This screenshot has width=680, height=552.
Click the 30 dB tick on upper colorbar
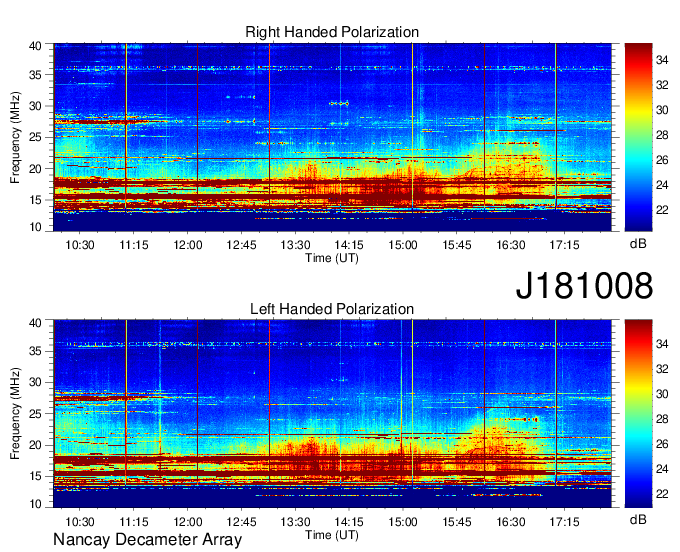662,110
